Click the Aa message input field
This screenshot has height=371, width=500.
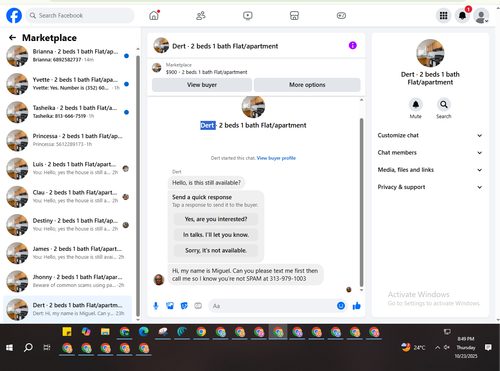click(x=273, y=306)
